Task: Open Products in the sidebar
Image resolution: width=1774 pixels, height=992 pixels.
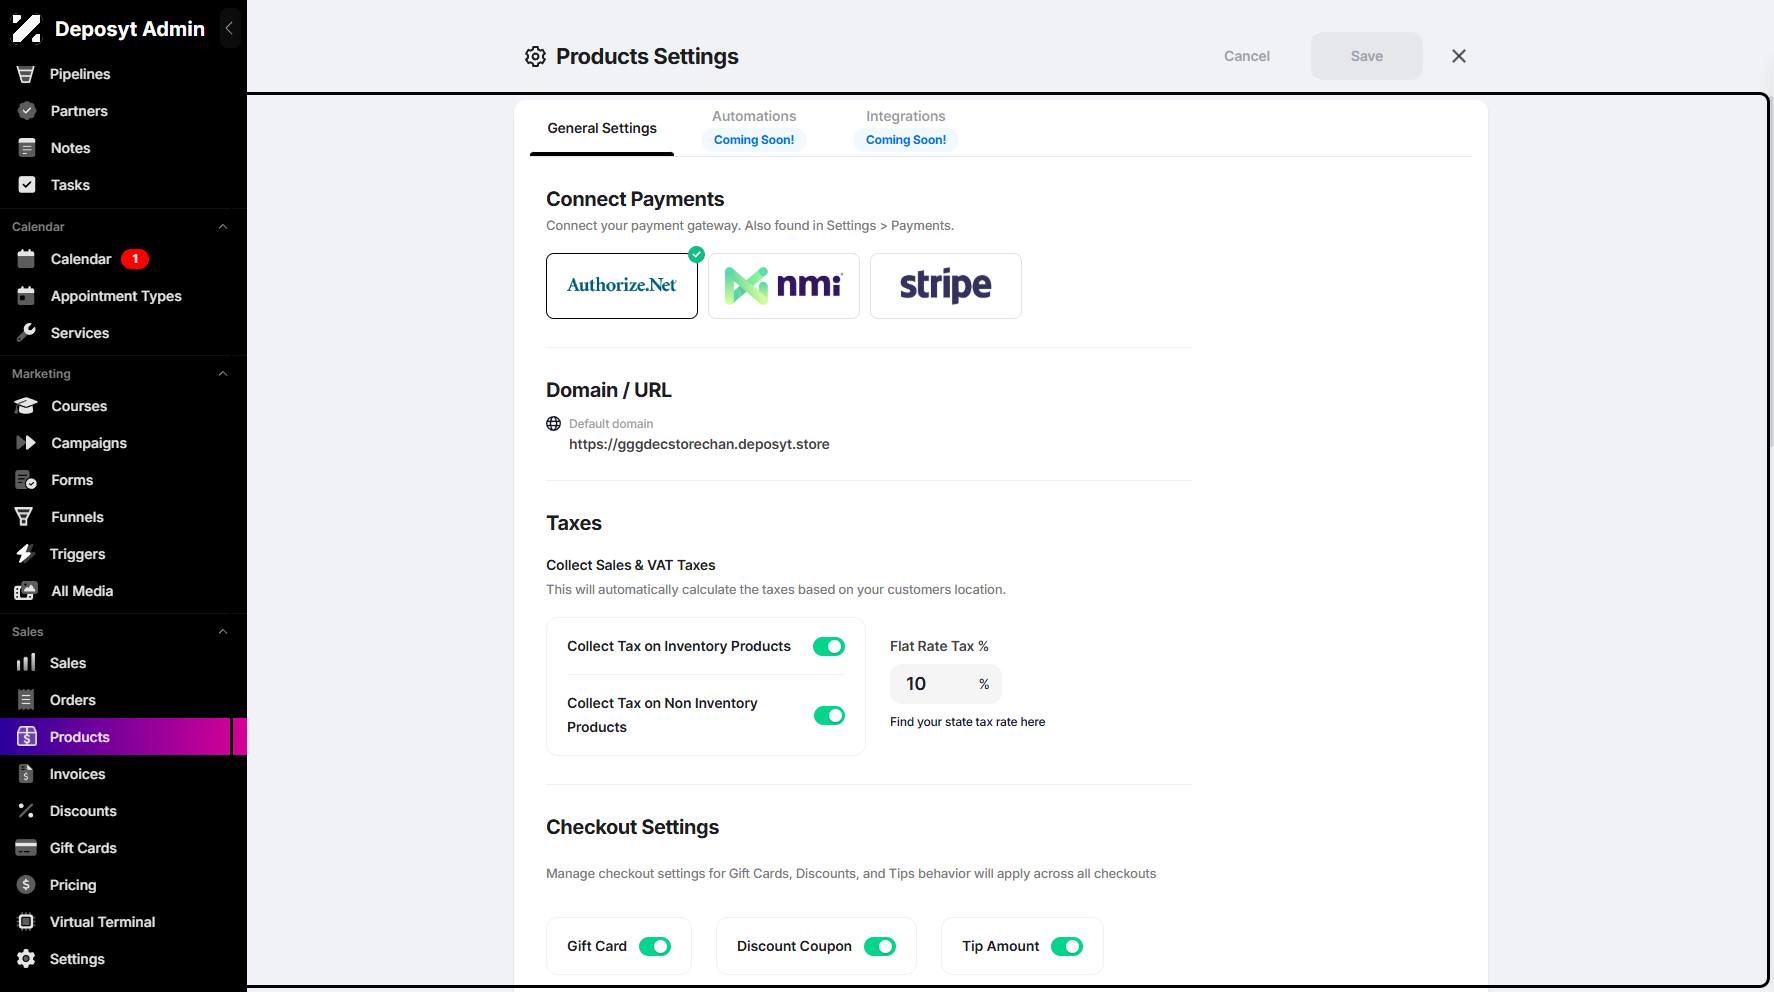Action: tap(116, 737)
